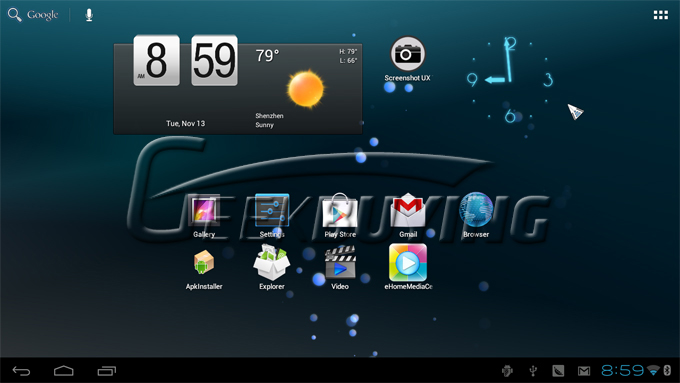Open the Recent apps button

[107, 371]
